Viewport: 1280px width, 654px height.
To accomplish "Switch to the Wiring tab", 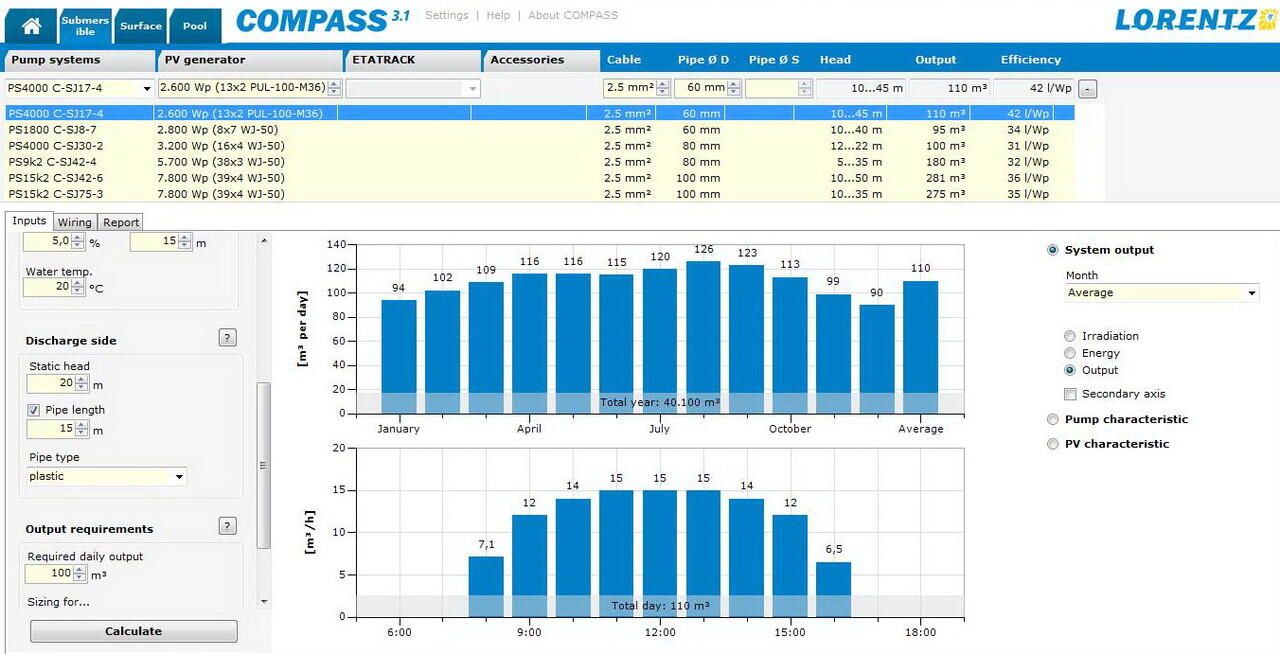I will click(74, 222).
